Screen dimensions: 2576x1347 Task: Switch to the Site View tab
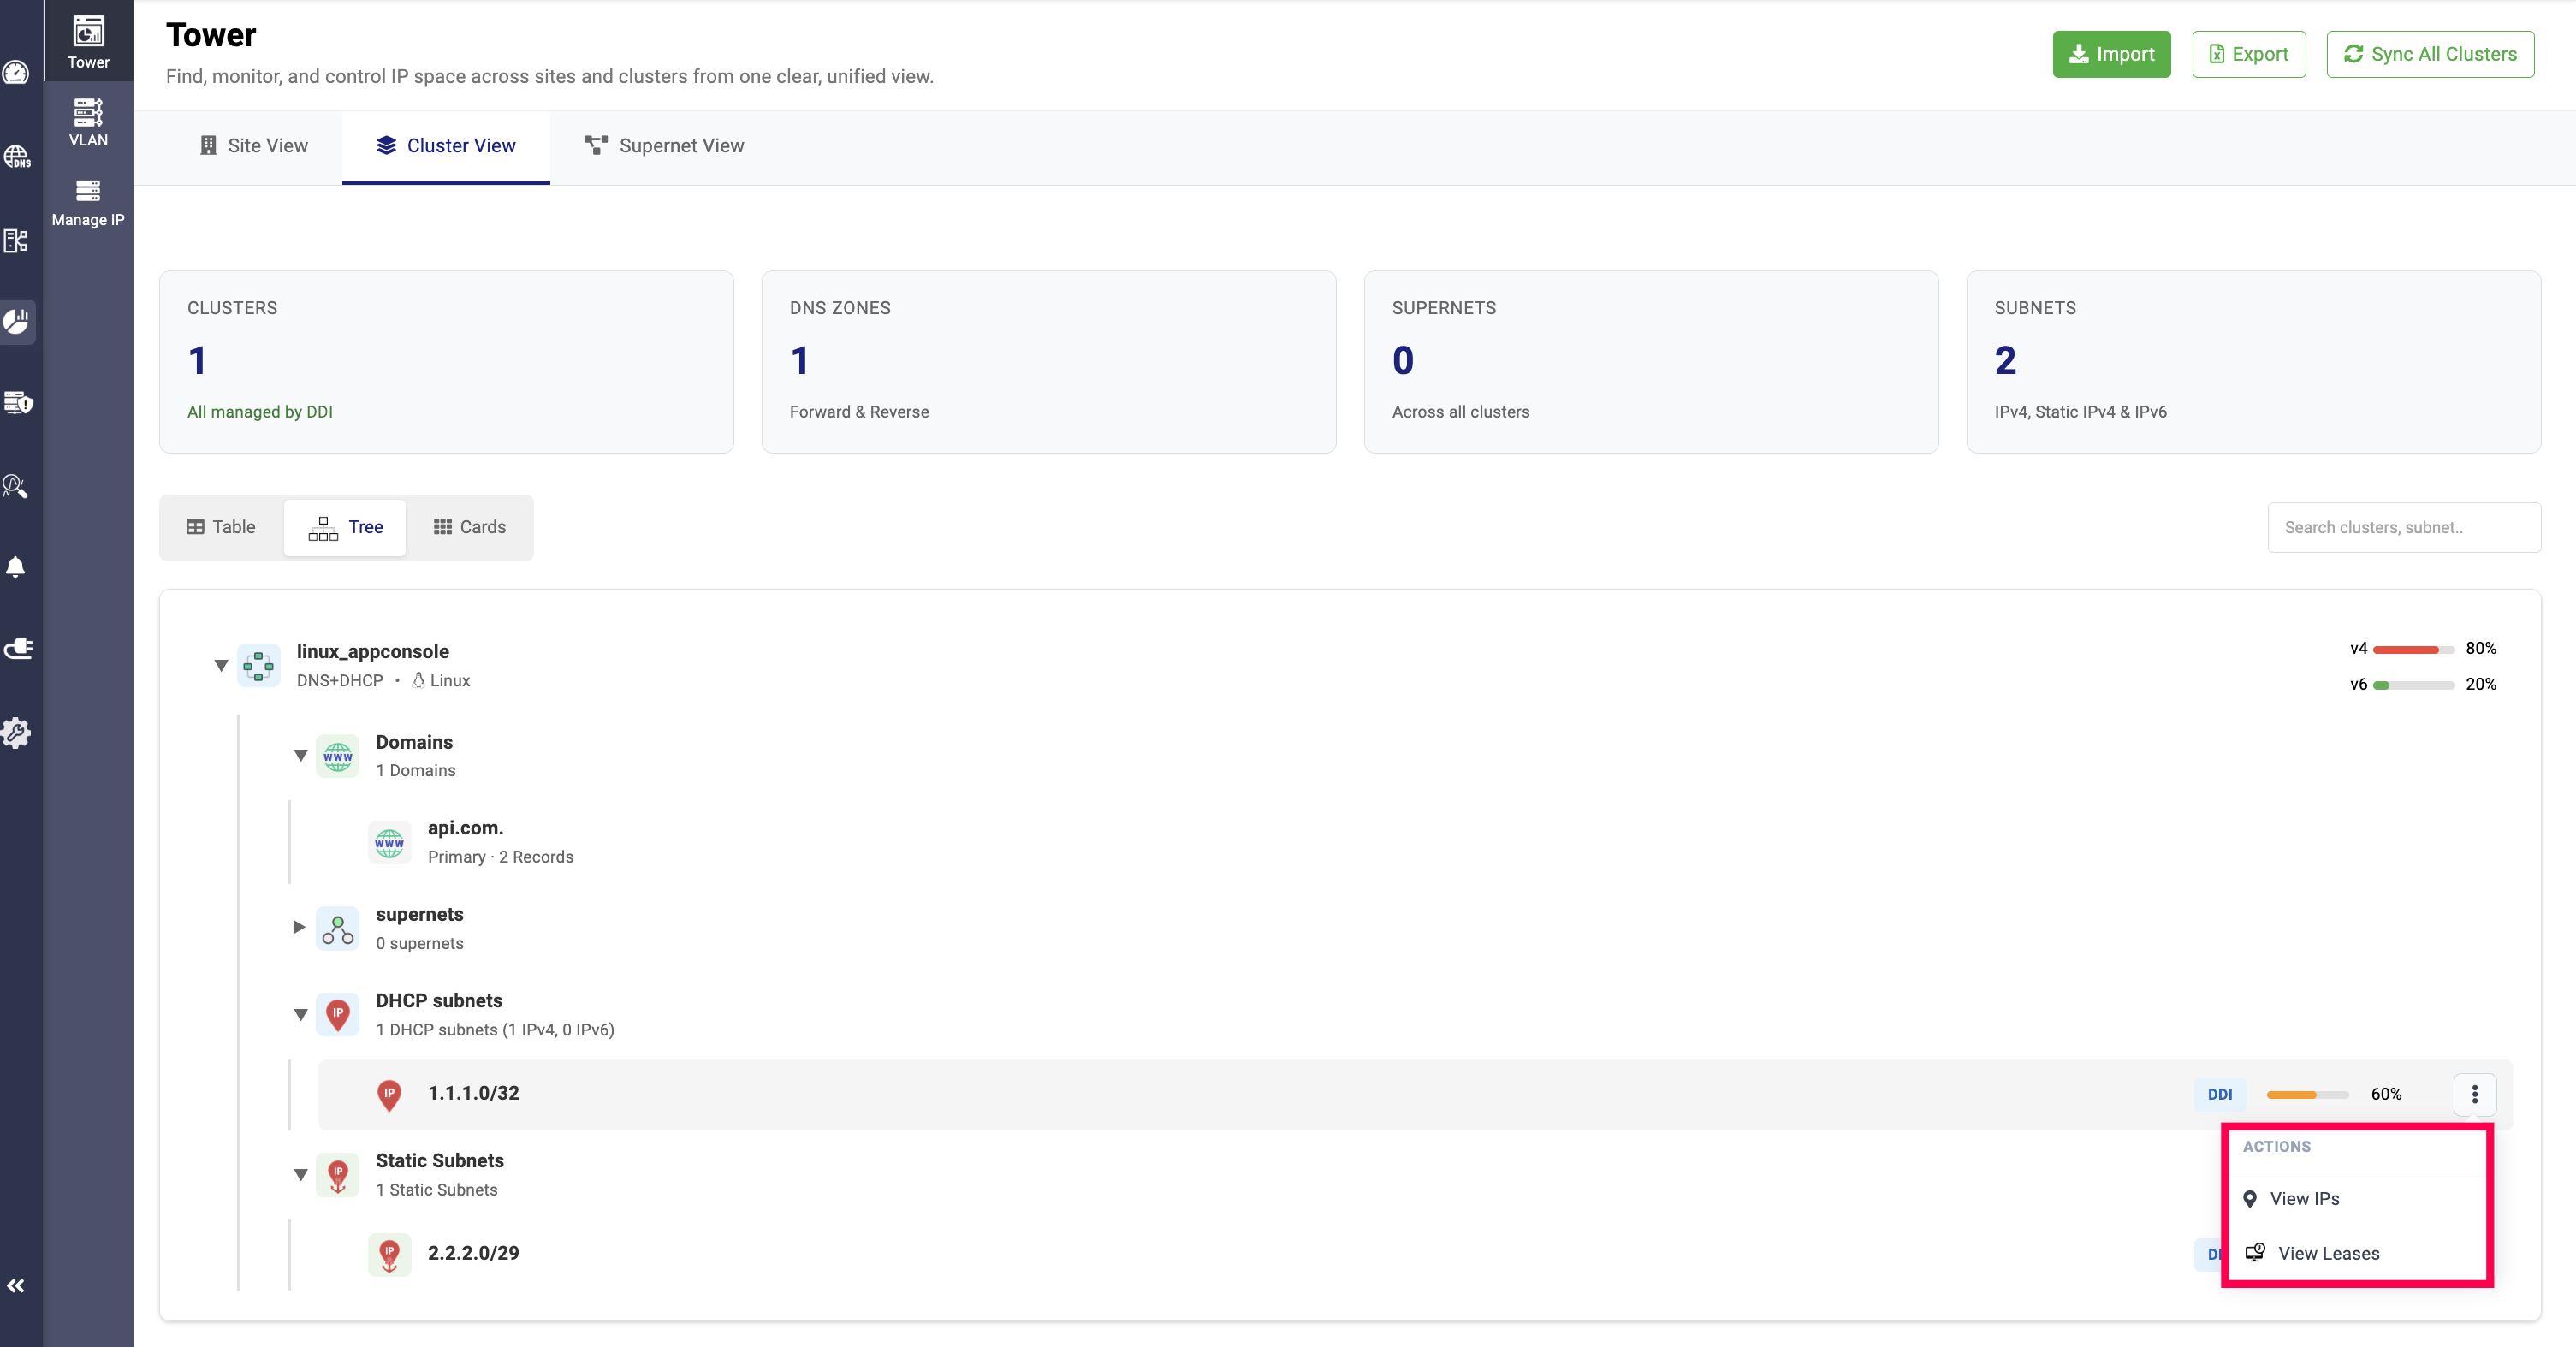254,146
